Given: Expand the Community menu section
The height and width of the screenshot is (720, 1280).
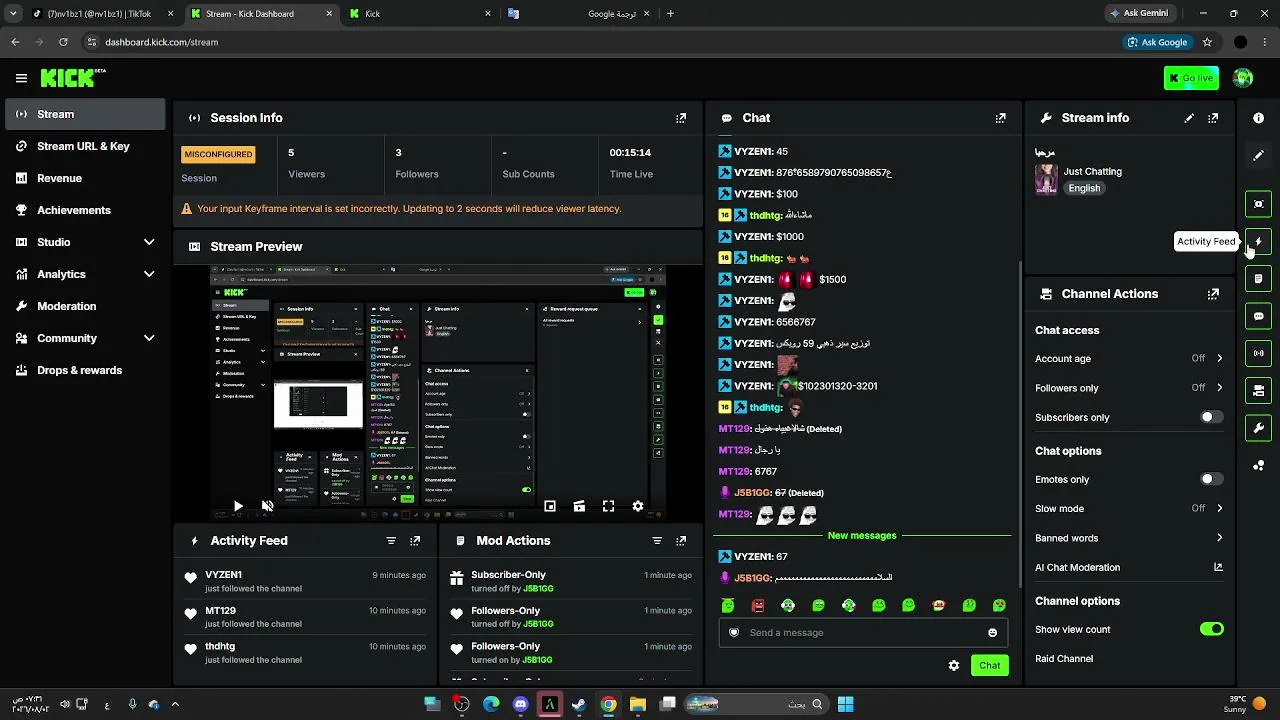Looking at the screenshot, I should [x=149, y=338].
